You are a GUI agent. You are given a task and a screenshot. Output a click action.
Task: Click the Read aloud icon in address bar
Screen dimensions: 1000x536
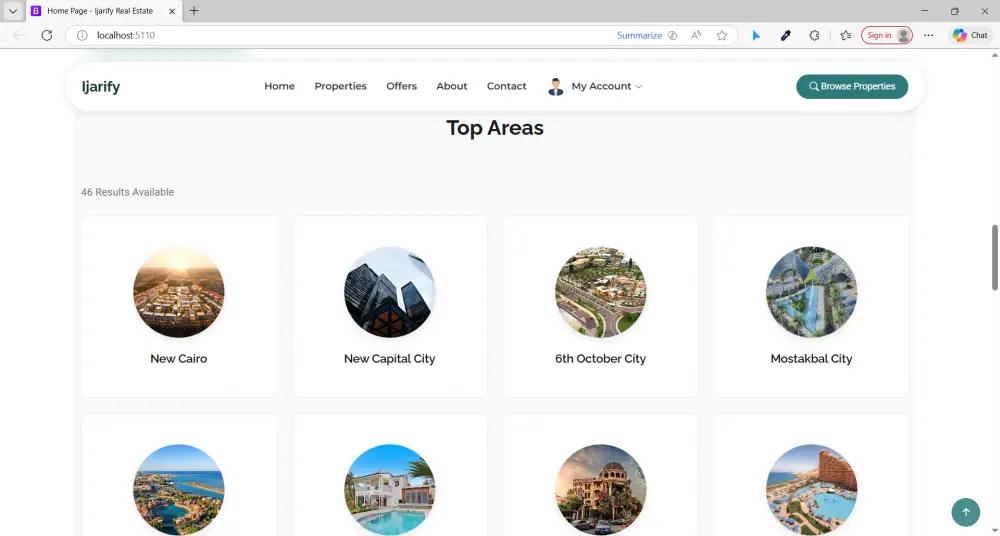pyautogui.click(x=696, y=36)
